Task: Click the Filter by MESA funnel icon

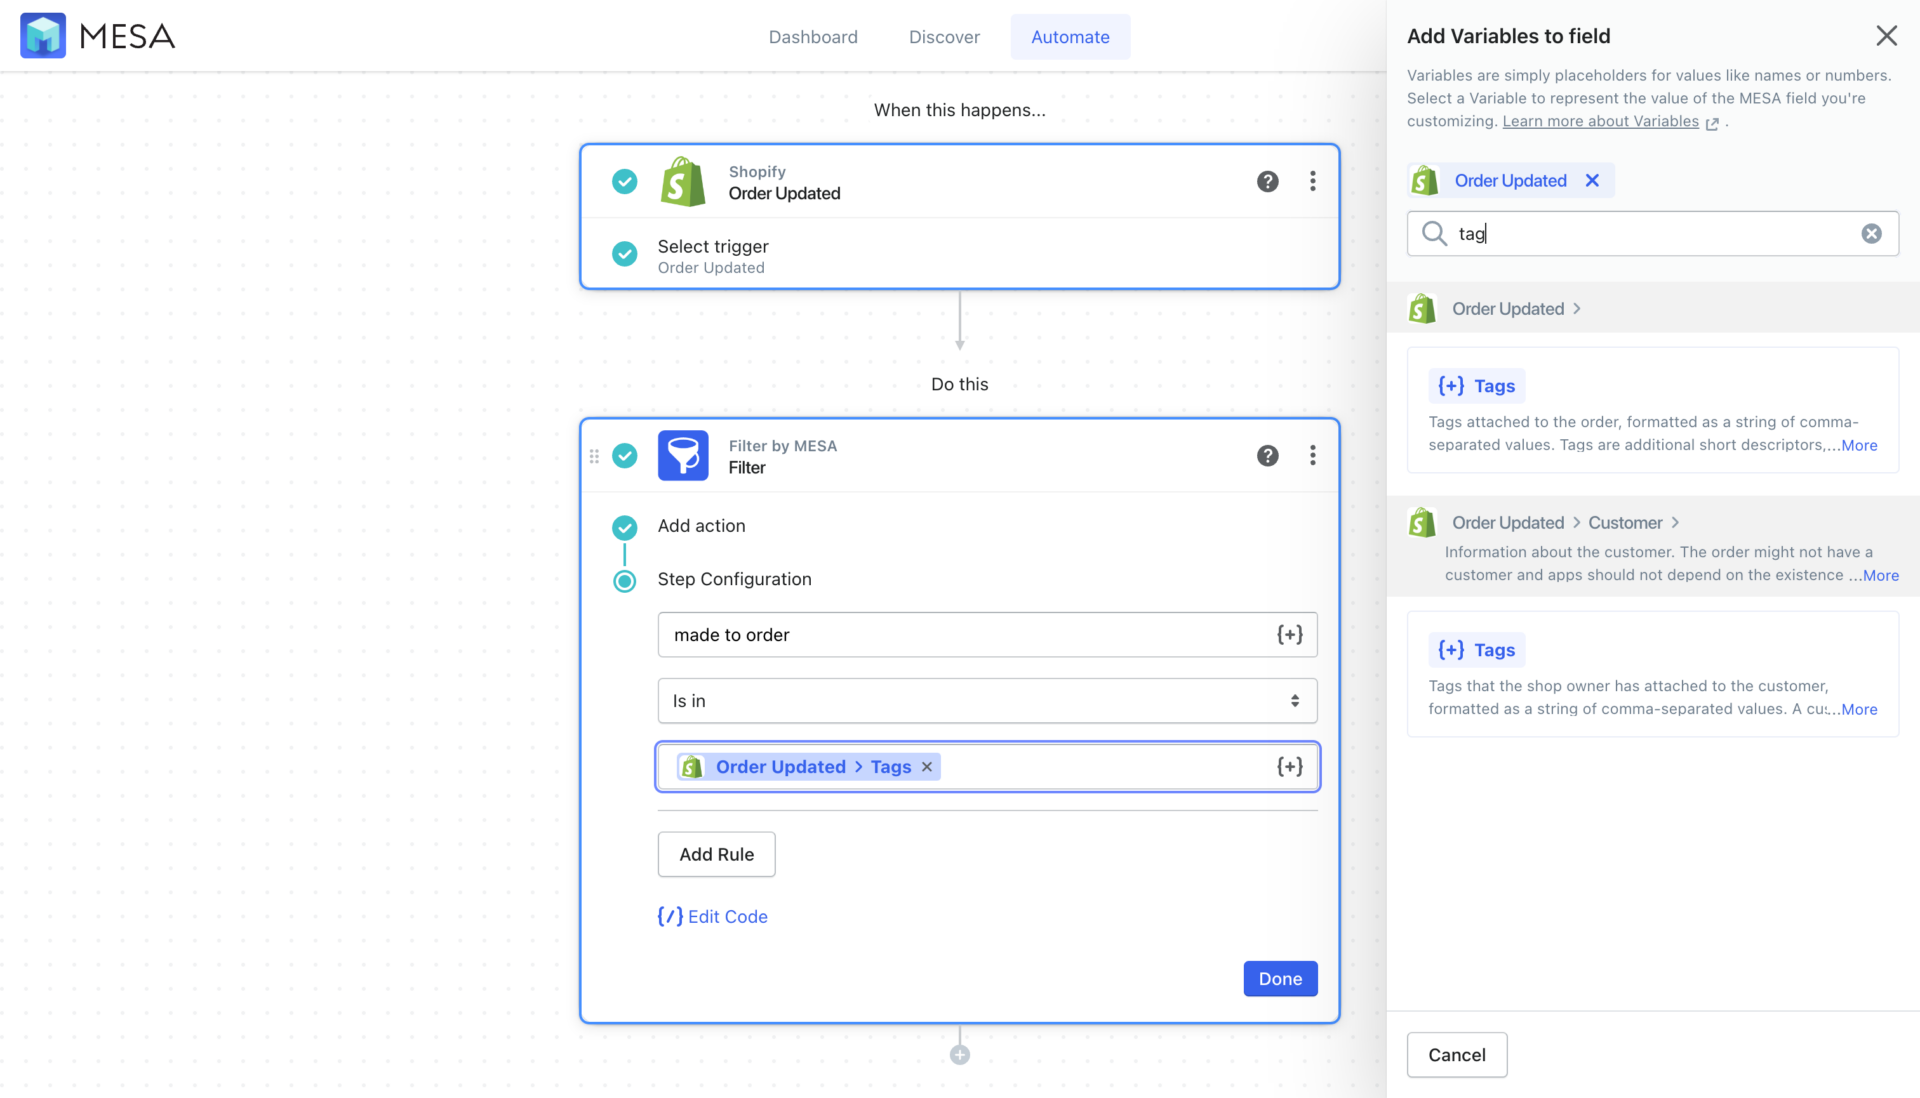Action: (683, 455)
